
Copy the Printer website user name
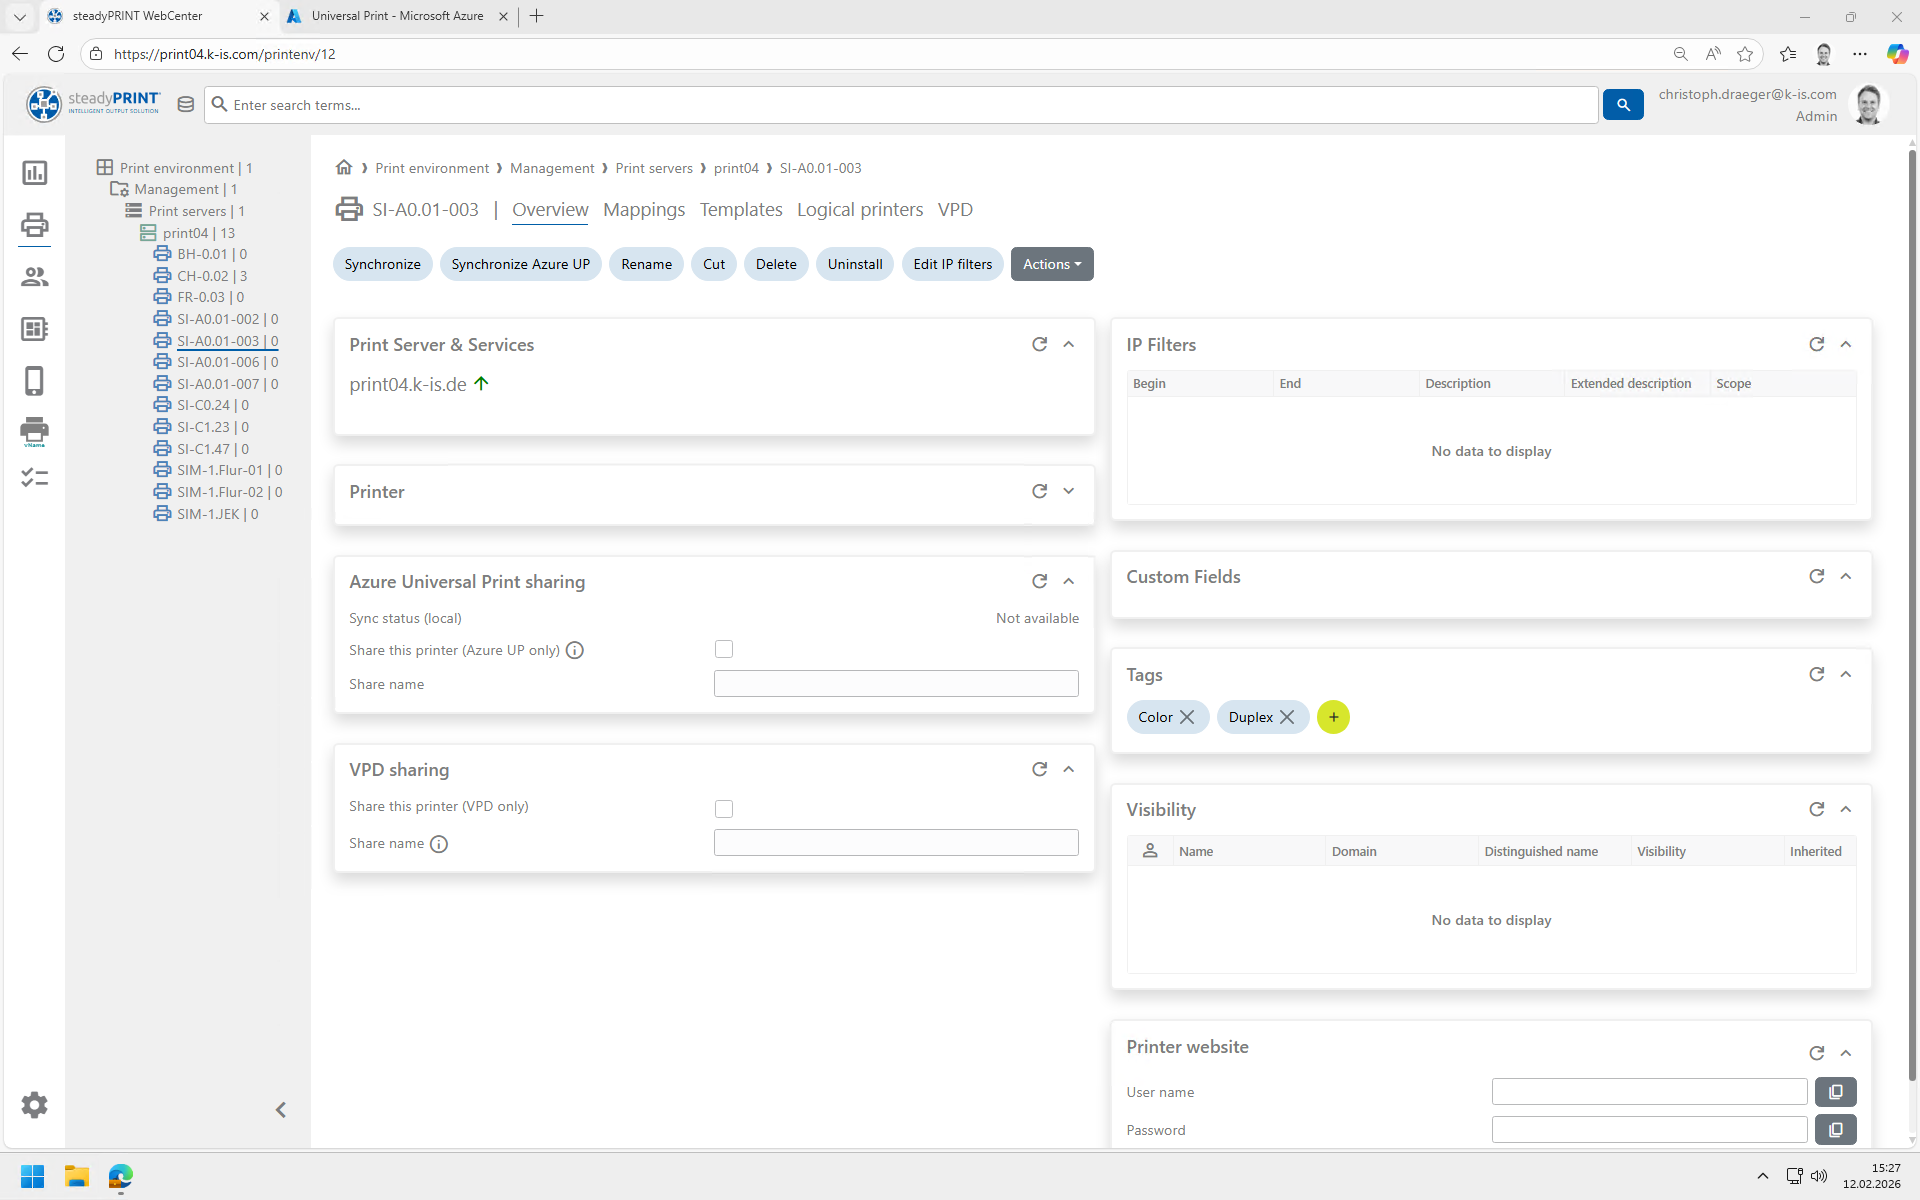tap(1835, 1092)
